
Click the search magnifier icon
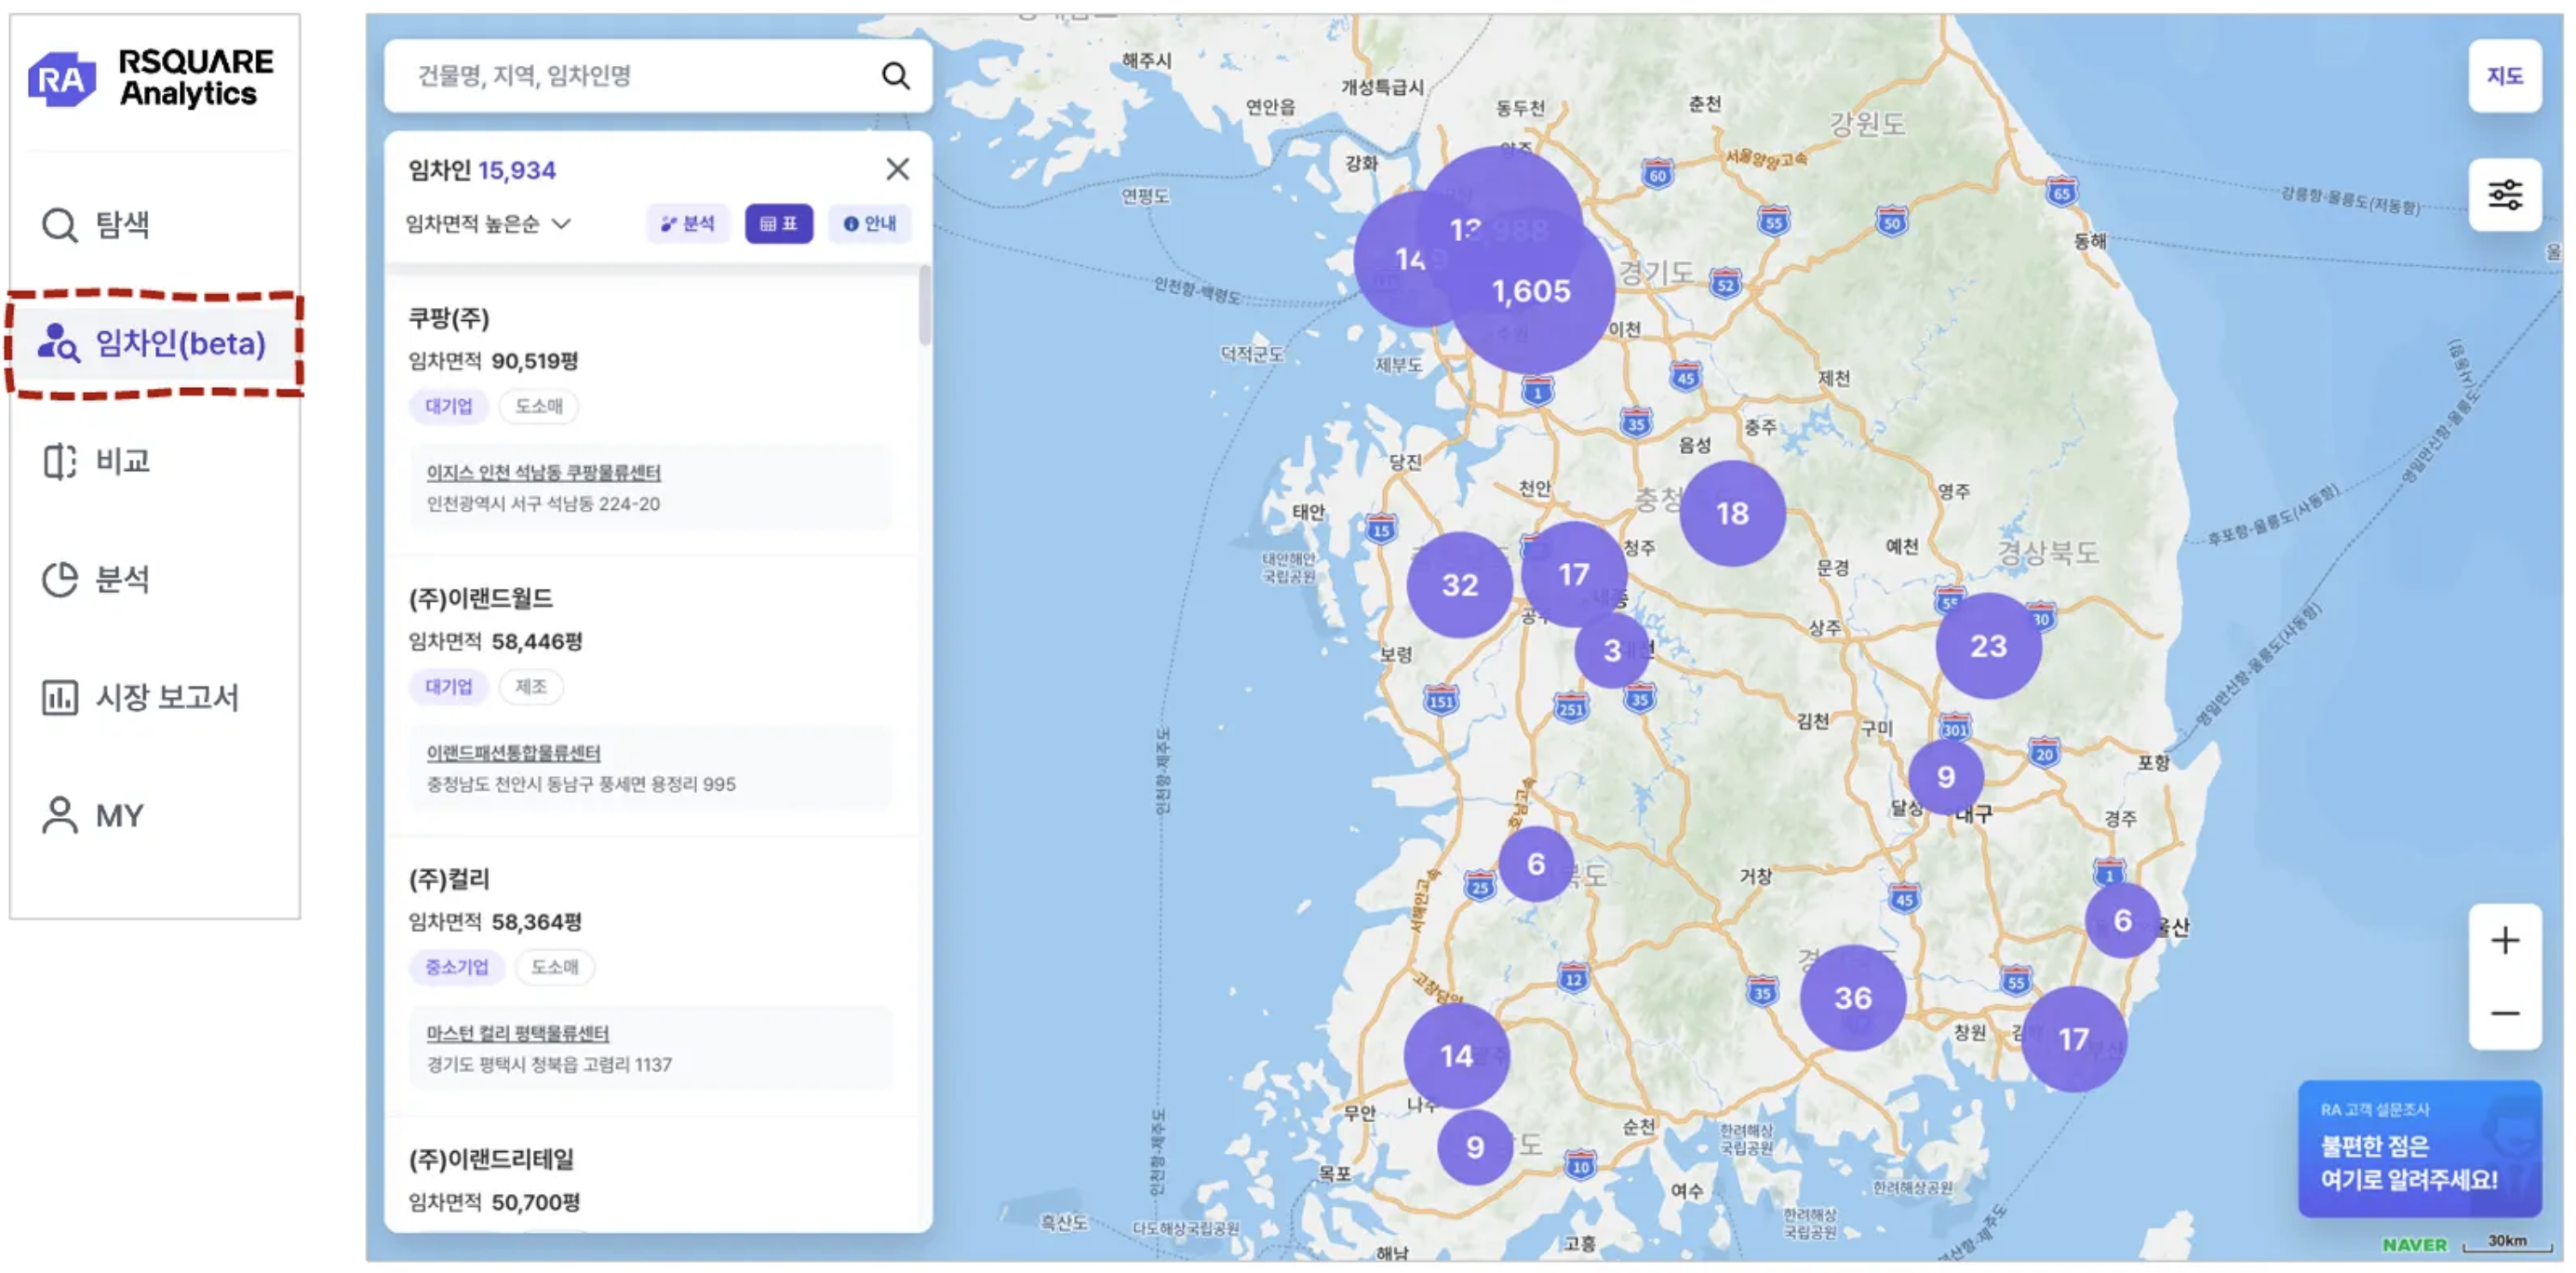895,76
